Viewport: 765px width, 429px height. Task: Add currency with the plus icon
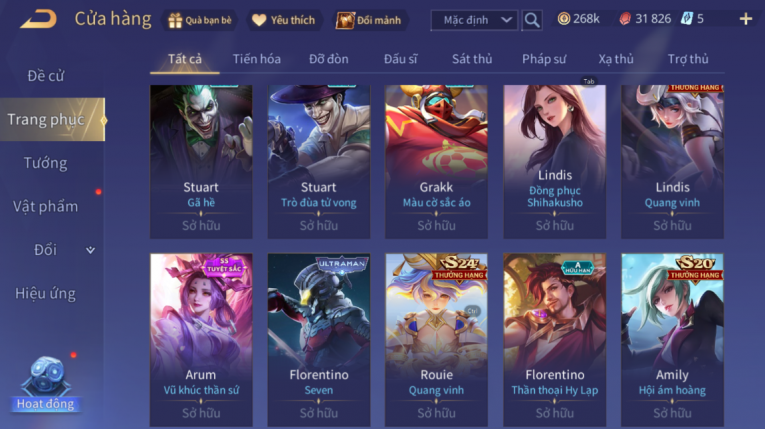click(745, 19)
